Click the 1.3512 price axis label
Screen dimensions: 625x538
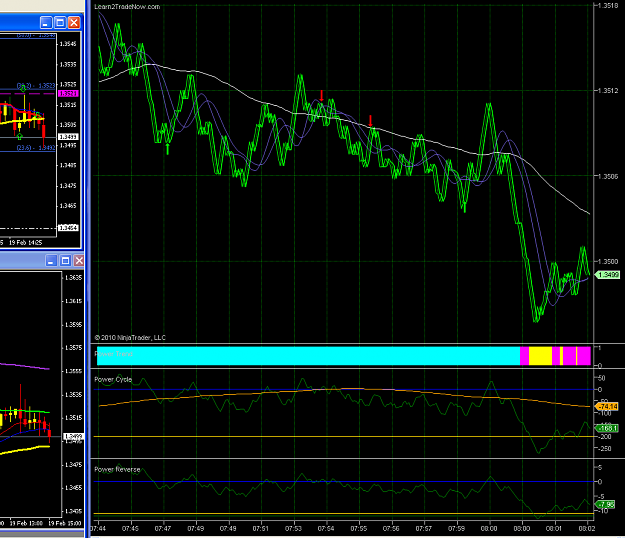609,90
